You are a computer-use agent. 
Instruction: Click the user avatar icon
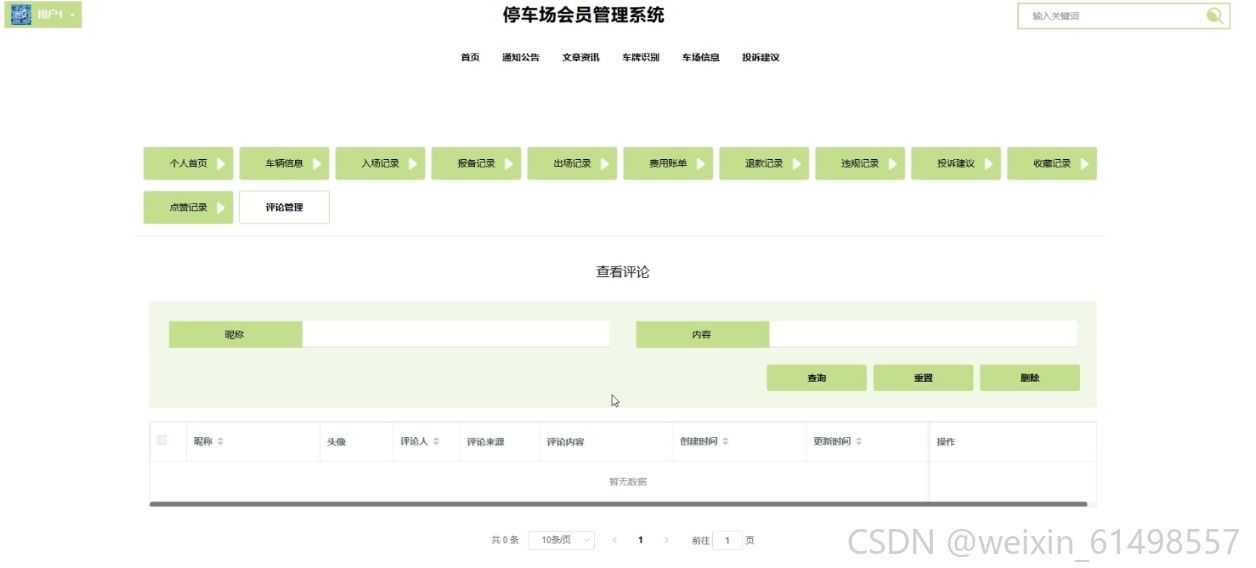coord(21,14)
